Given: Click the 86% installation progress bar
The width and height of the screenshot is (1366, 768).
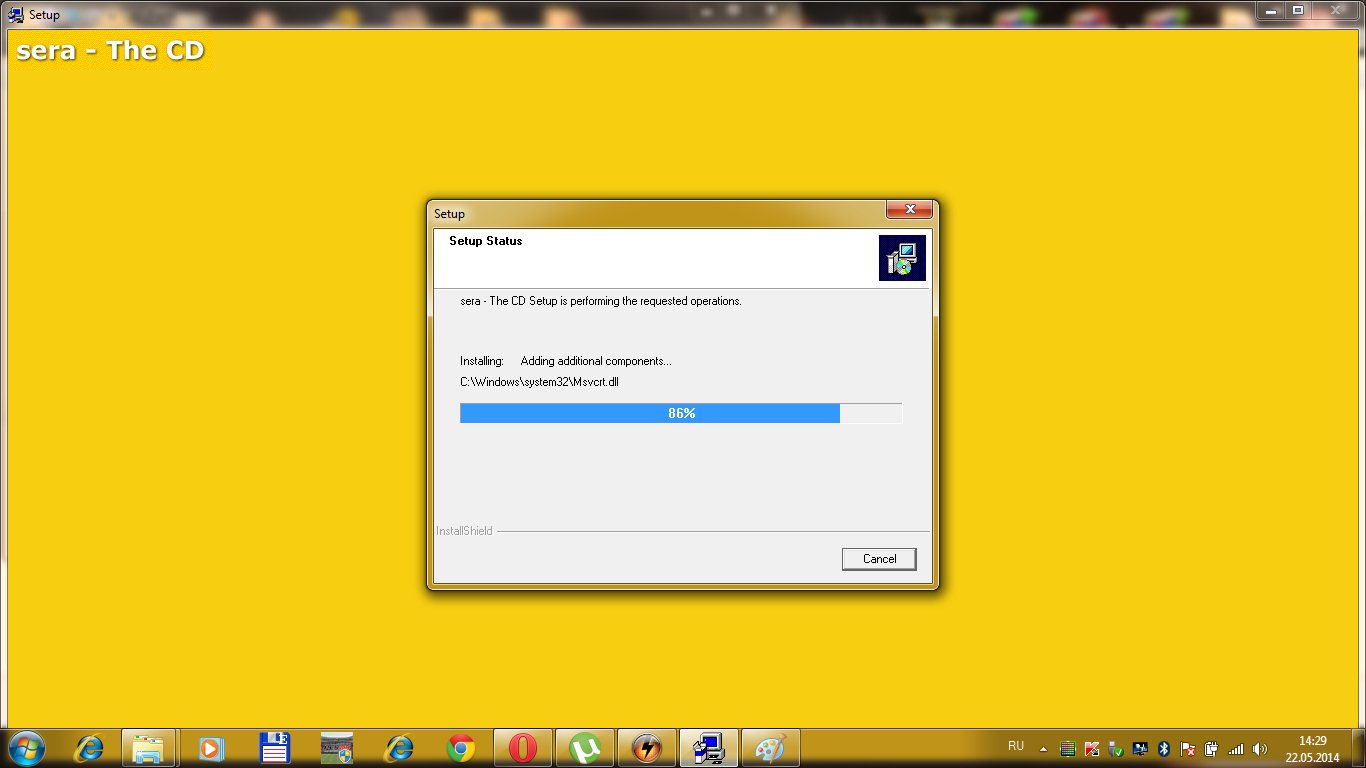Looking at the screenshot, I should pos(680,413).
